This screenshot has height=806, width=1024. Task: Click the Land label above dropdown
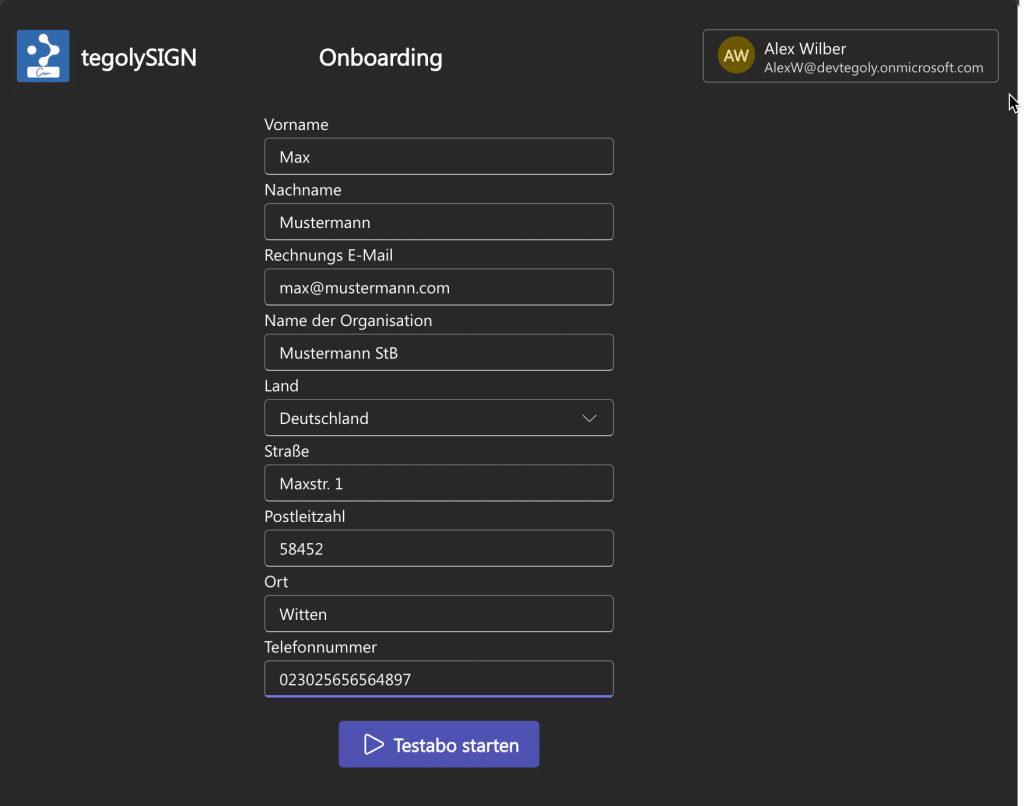[281, 386]
